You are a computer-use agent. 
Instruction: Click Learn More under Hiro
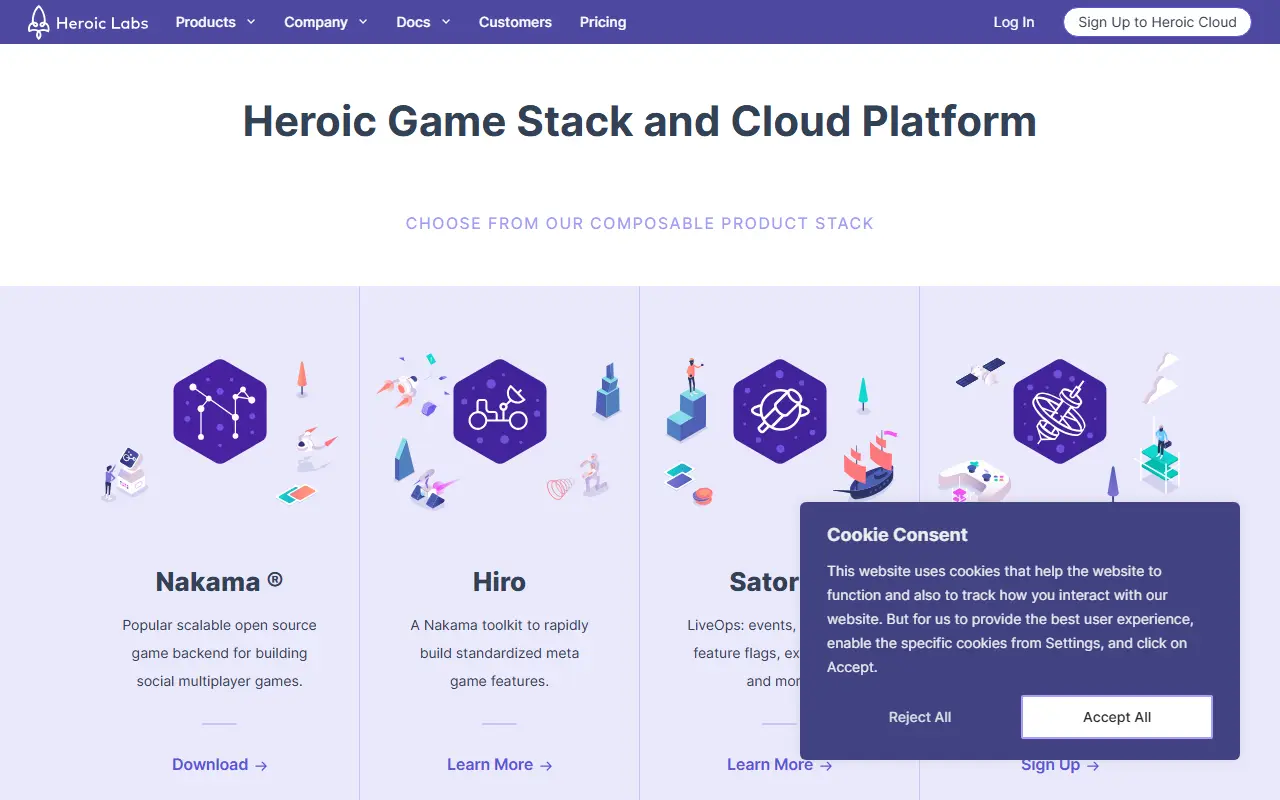pos(500,765)
